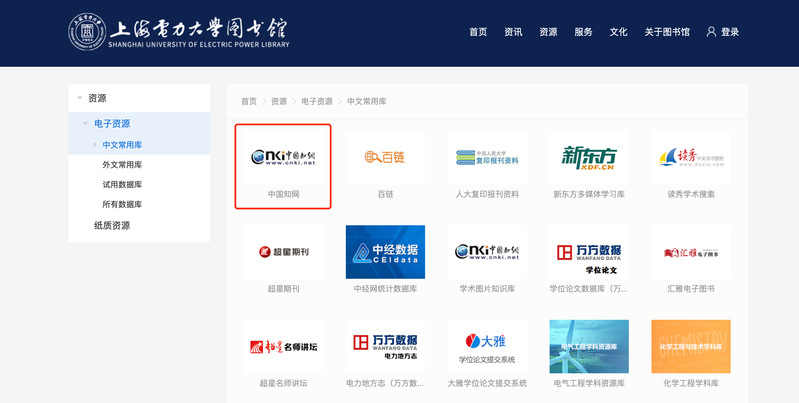Screen dimensions: 799x403
Task: Click the 读秀学术搜索 caption
Action: click(x=691, y=194)
